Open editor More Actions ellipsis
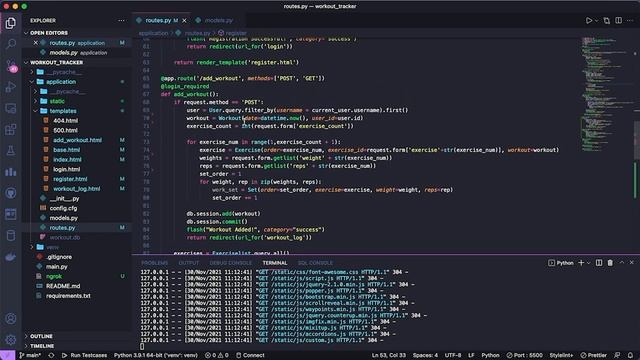 630,20
